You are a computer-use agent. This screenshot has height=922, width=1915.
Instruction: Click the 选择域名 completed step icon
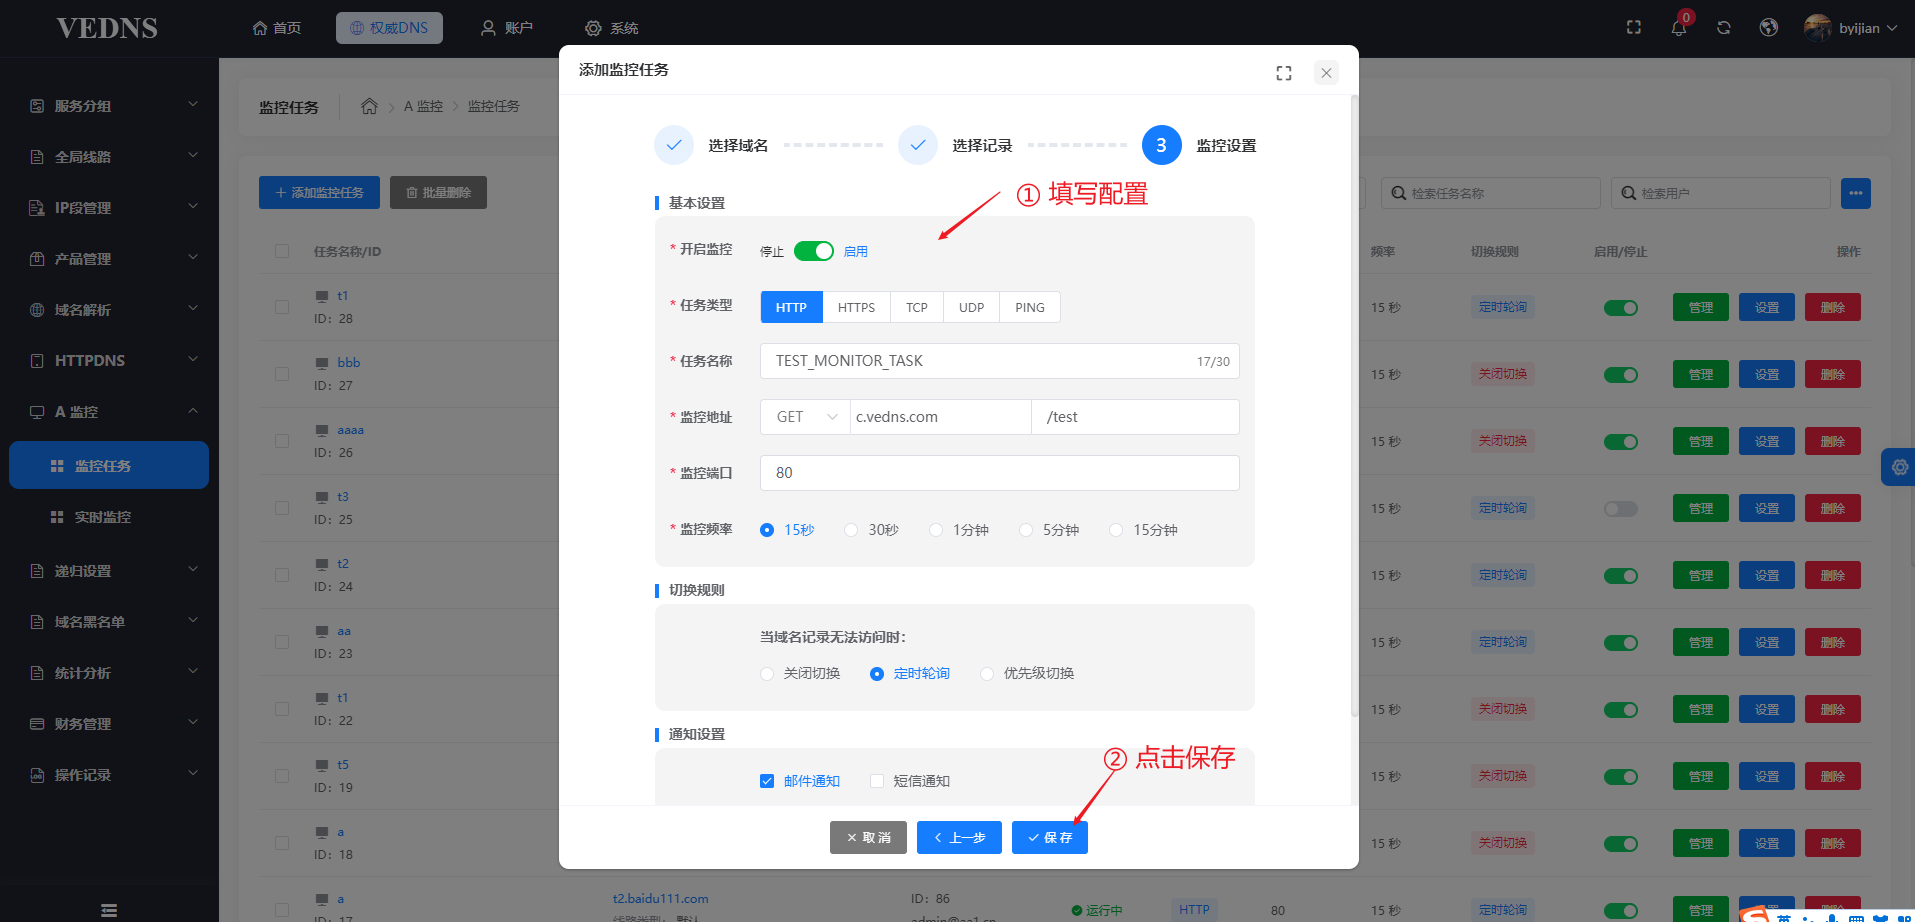pos(674,145)
